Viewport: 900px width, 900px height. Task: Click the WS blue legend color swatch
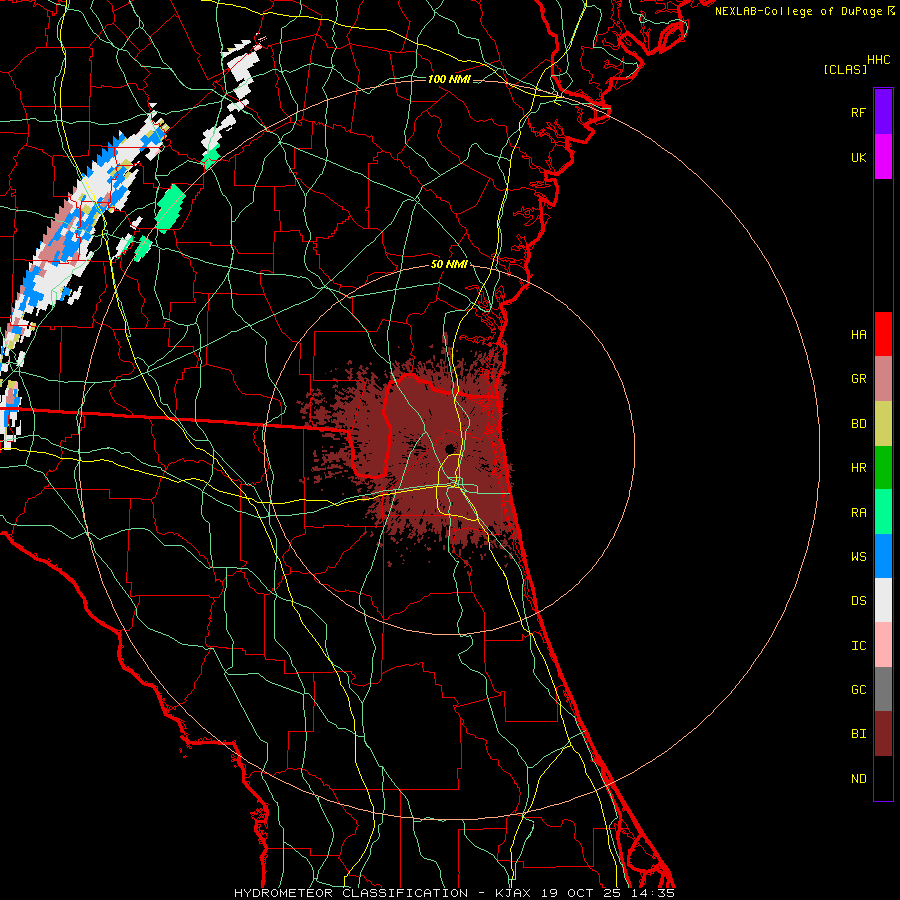(883, 556)
